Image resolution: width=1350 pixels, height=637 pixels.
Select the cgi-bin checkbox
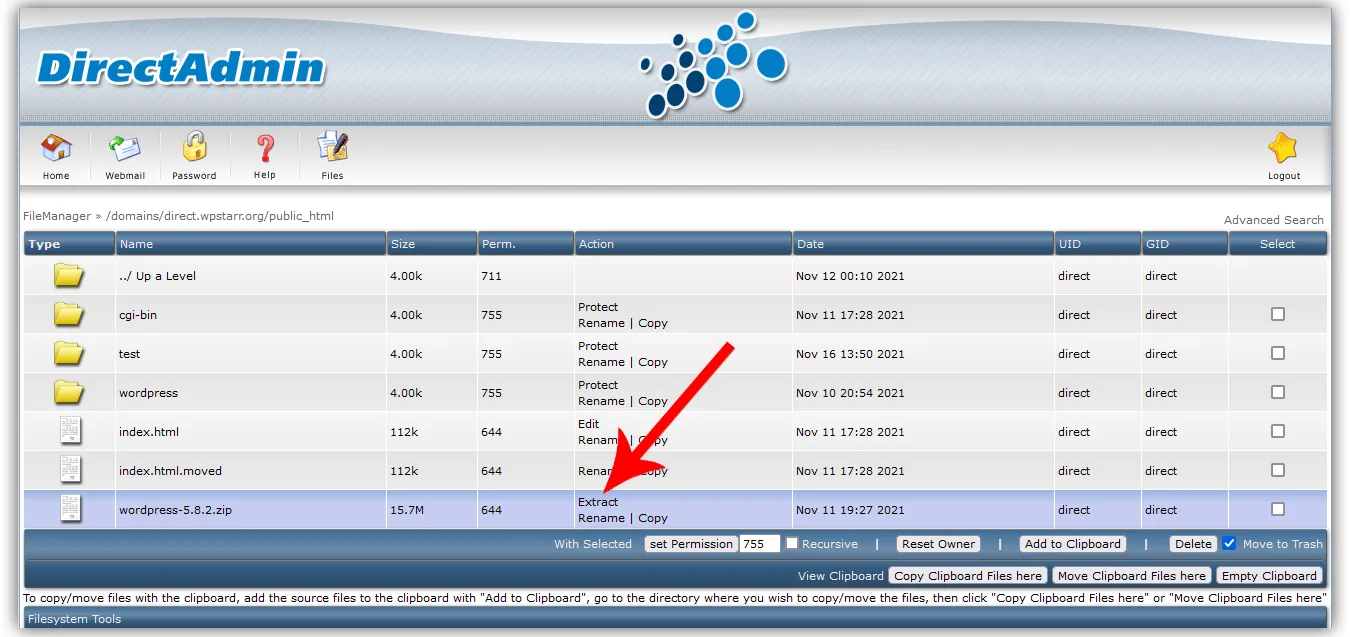(1277, 314)
